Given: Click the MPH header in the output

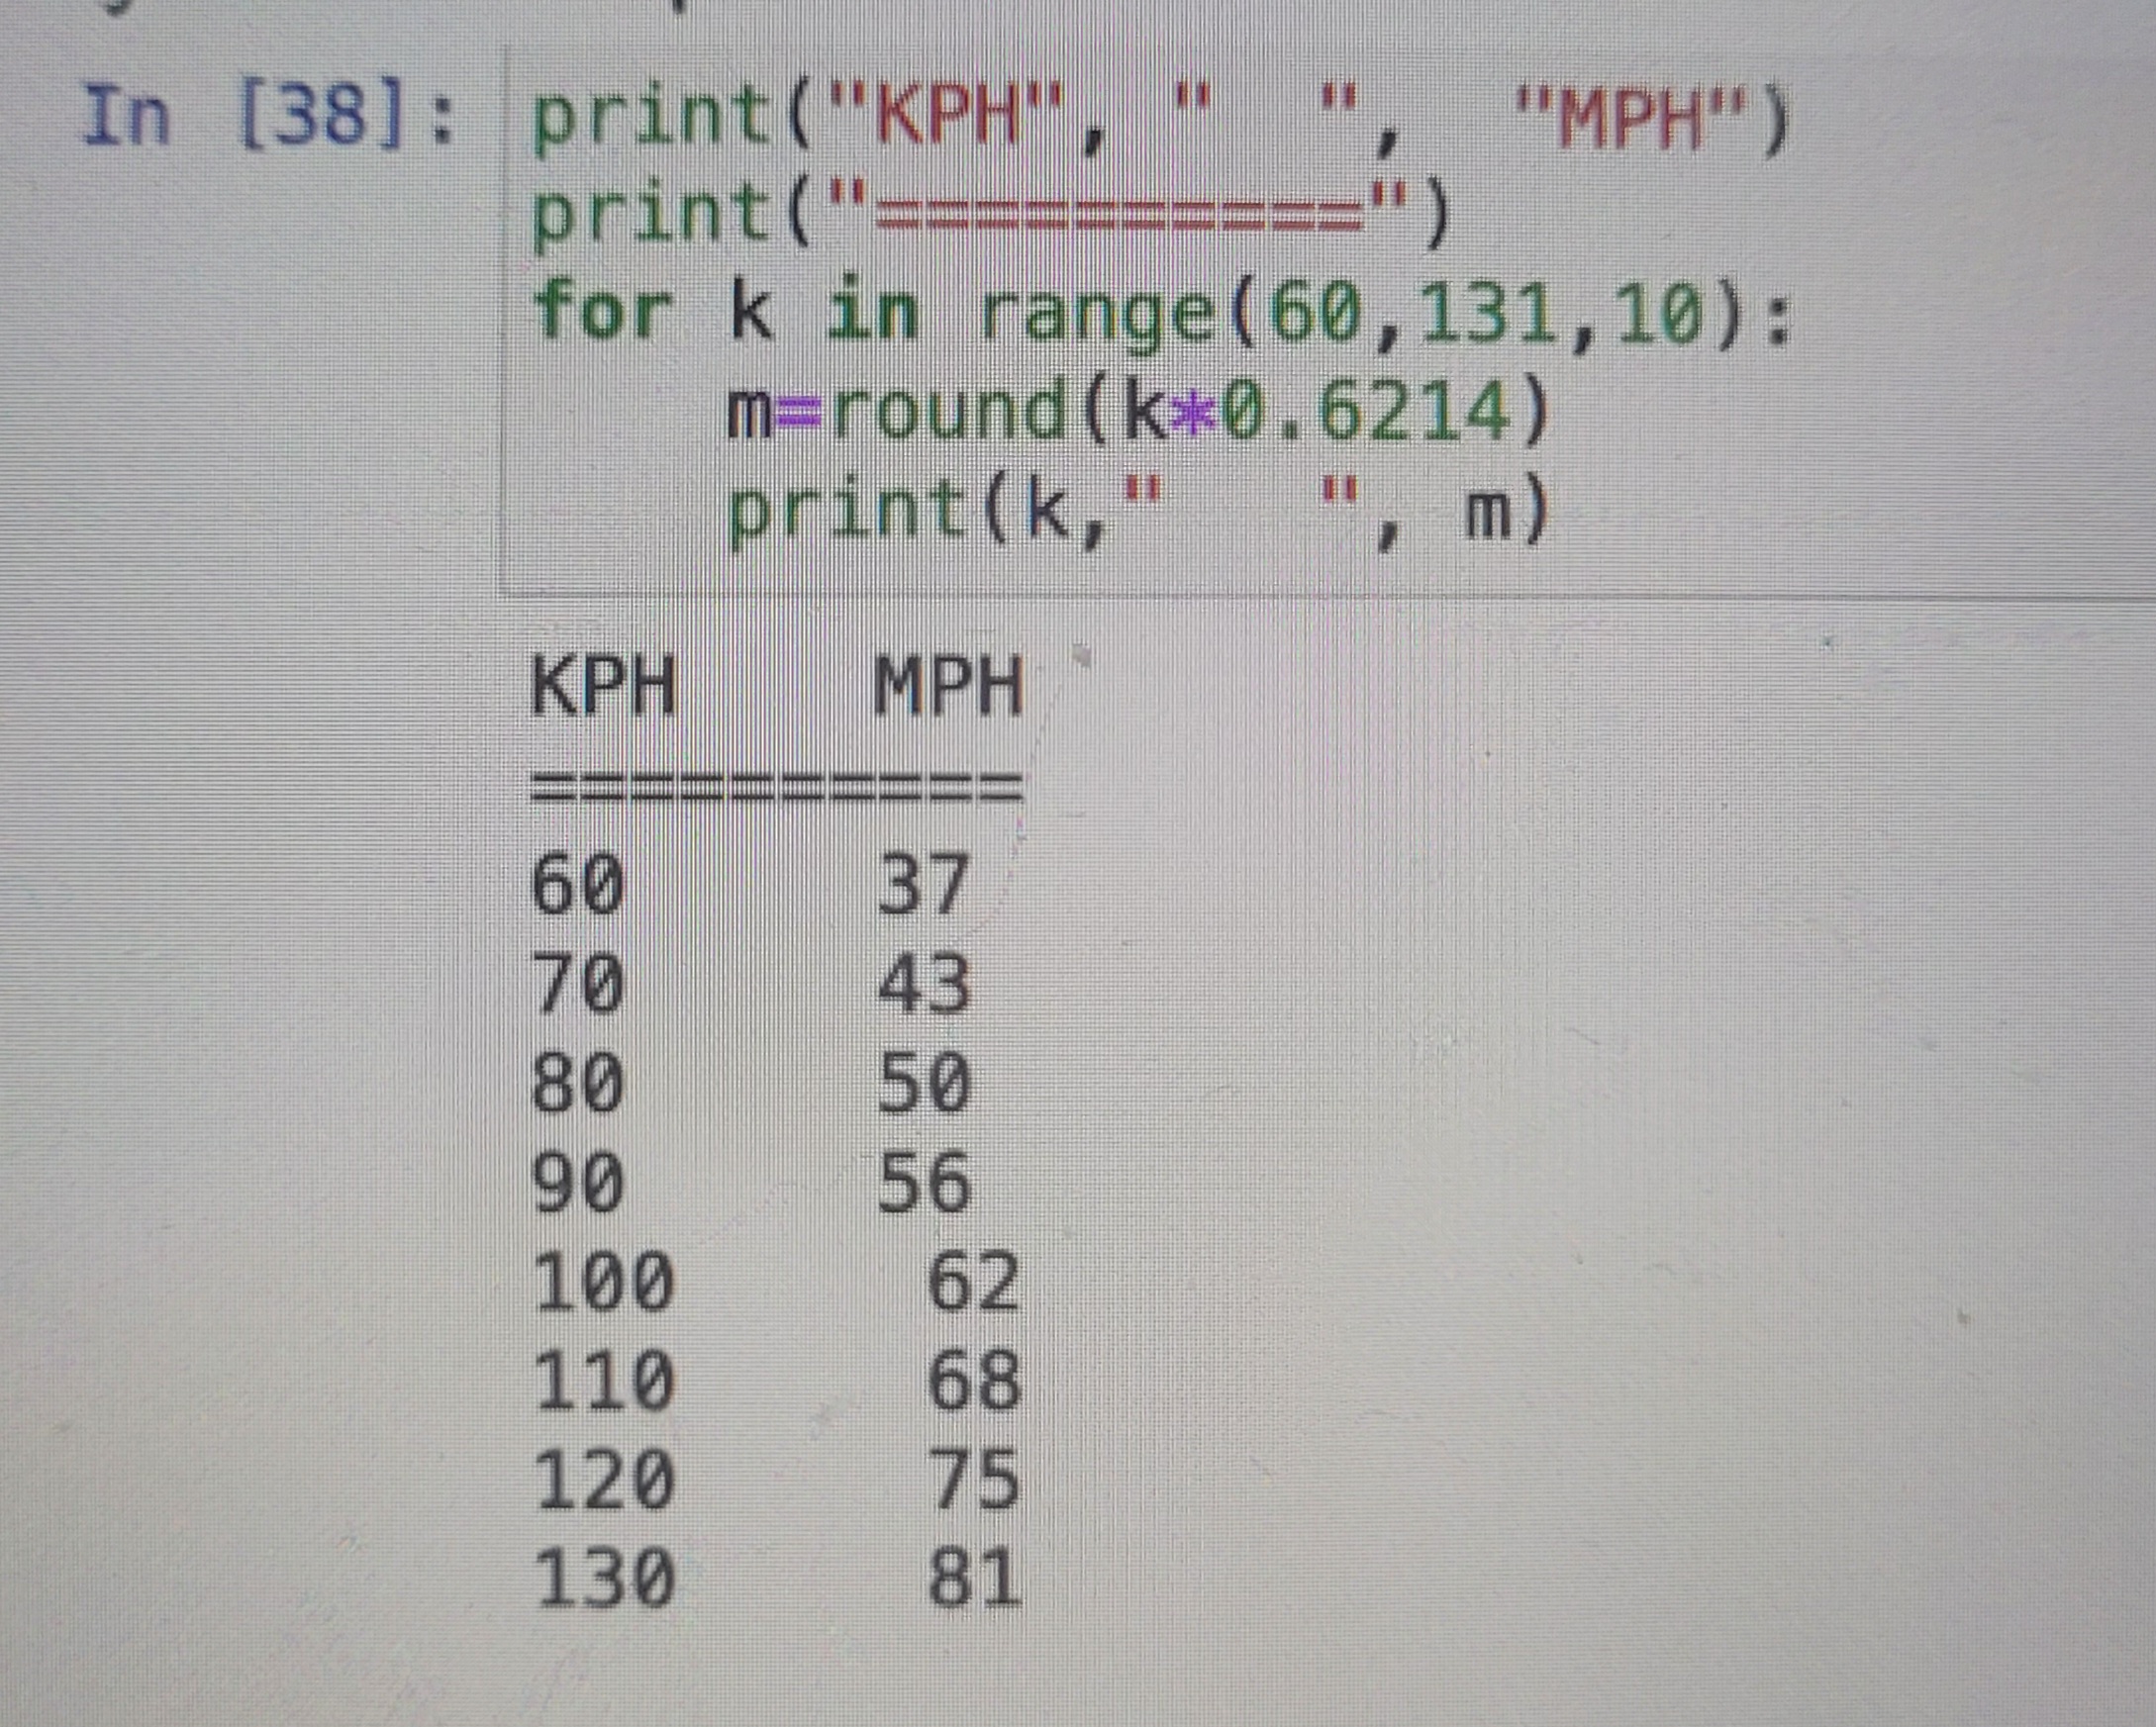Looking at the screenshot, I should pos(949,687).
